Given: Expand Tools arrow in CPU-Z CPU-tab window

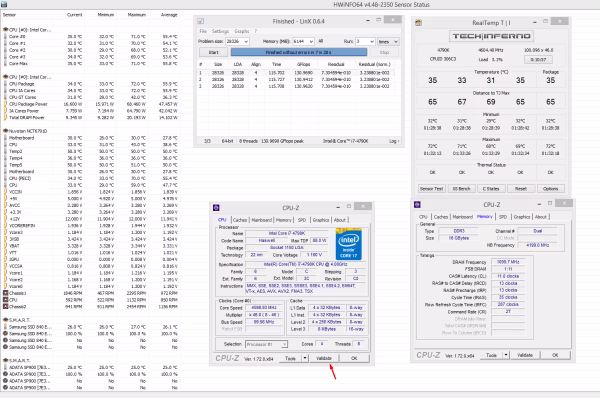Looking at the screenshot, I should (305, 358).
